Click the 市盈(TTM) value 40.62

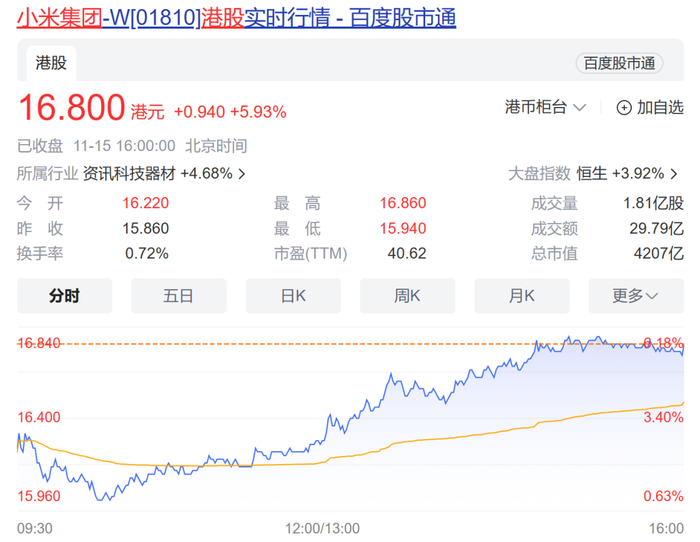coord(407,254)
